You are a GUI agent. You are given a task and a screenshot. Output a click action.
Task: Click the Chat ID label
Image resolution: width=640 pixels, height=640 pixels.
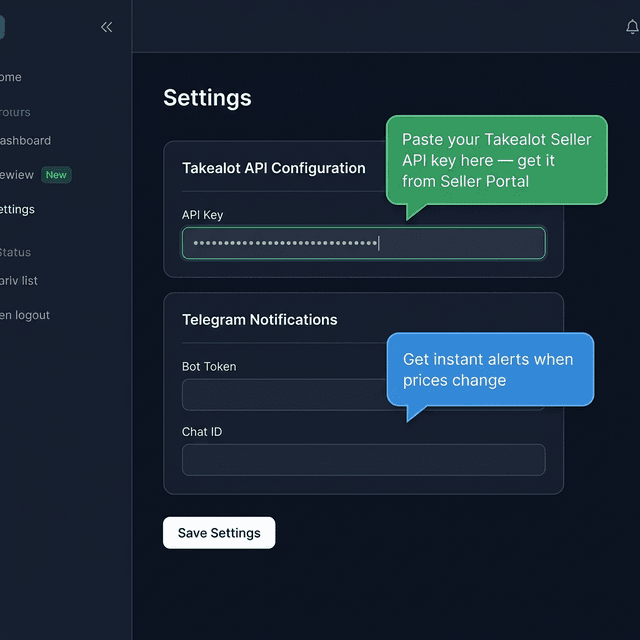[202, 432]
